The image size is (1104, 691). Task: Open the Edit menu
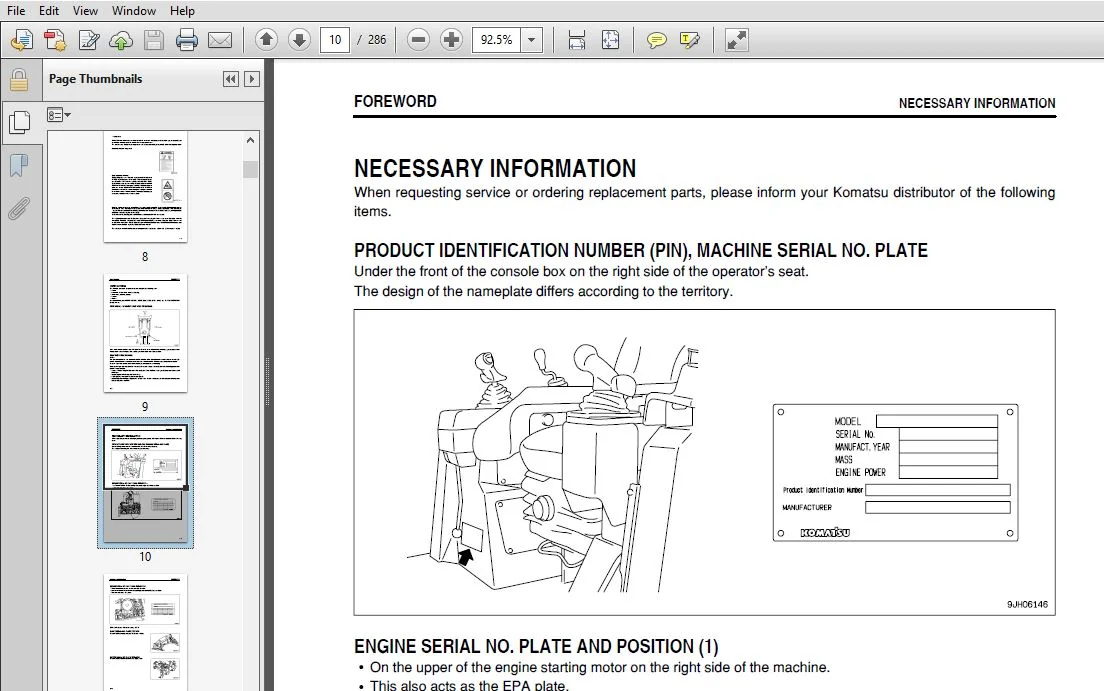click(49, 11)
